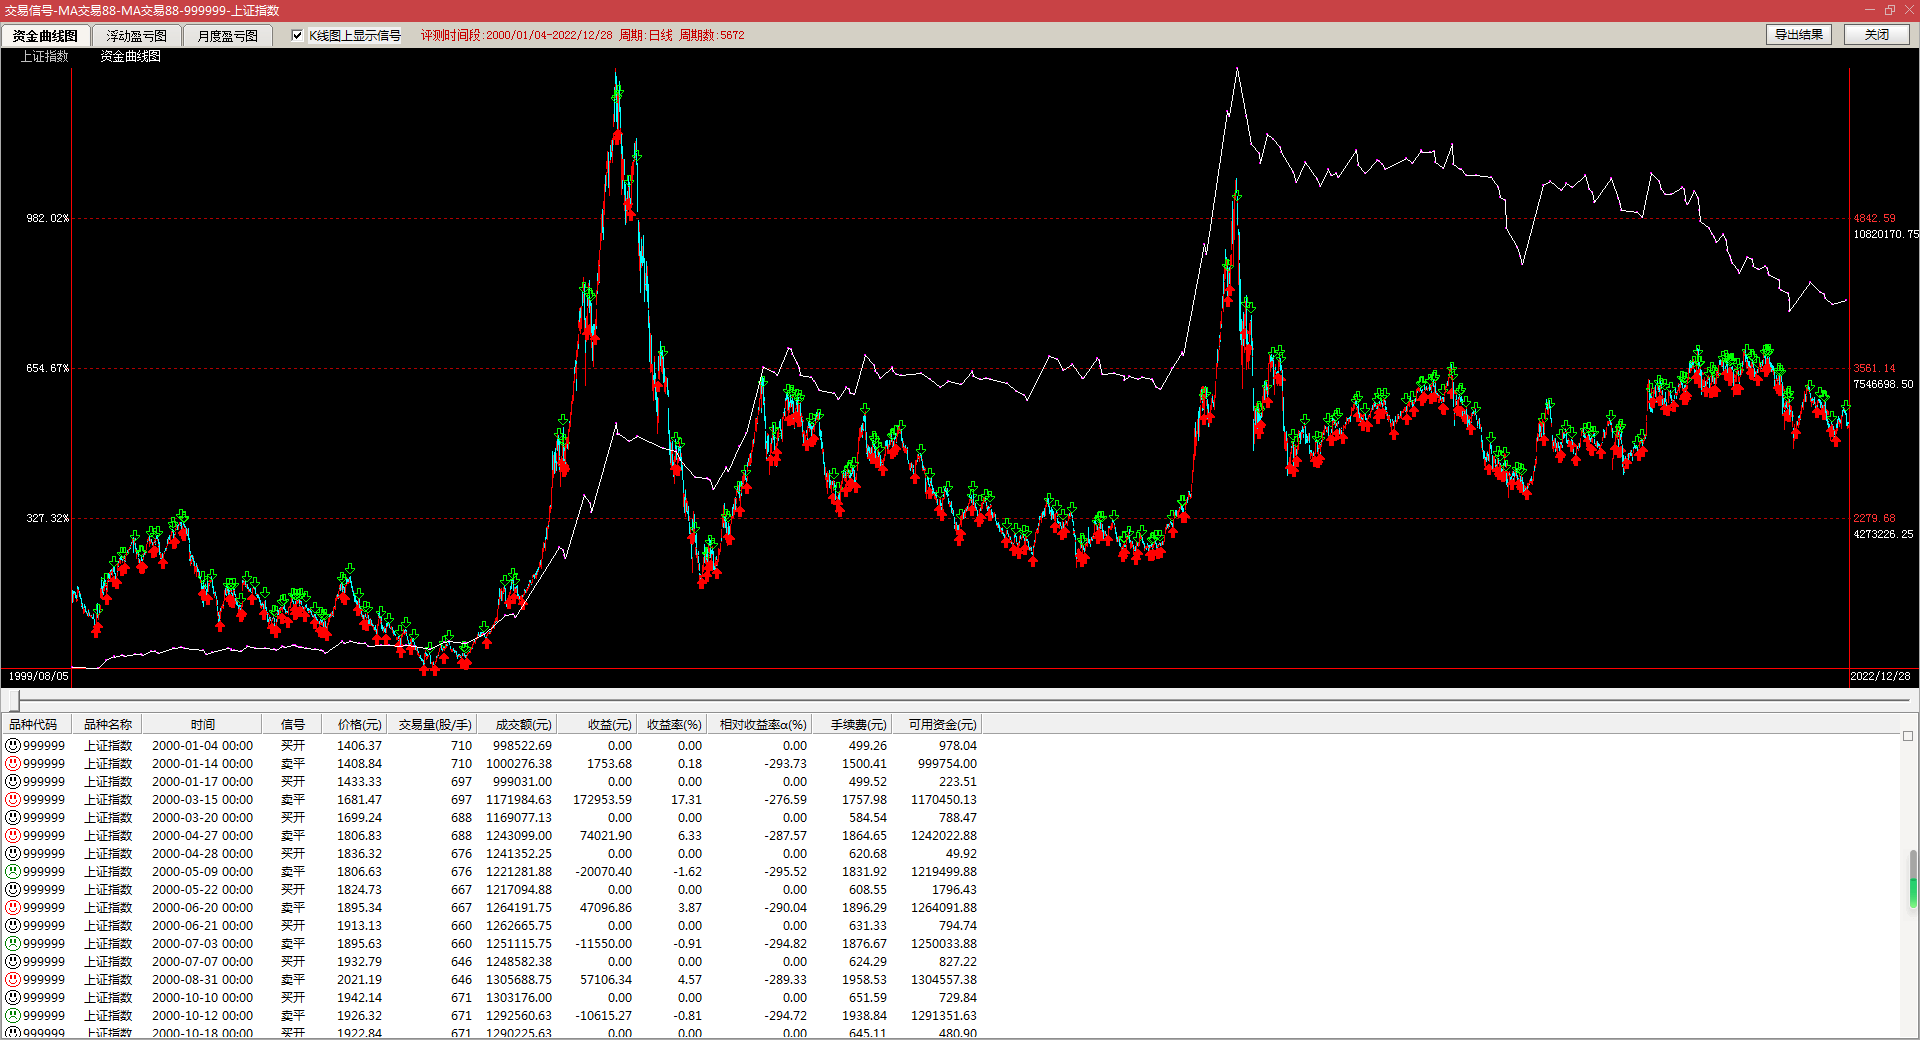Select the row icon for 2000-10-10
Screen dimensions: 1920x1040
point(13,998)
